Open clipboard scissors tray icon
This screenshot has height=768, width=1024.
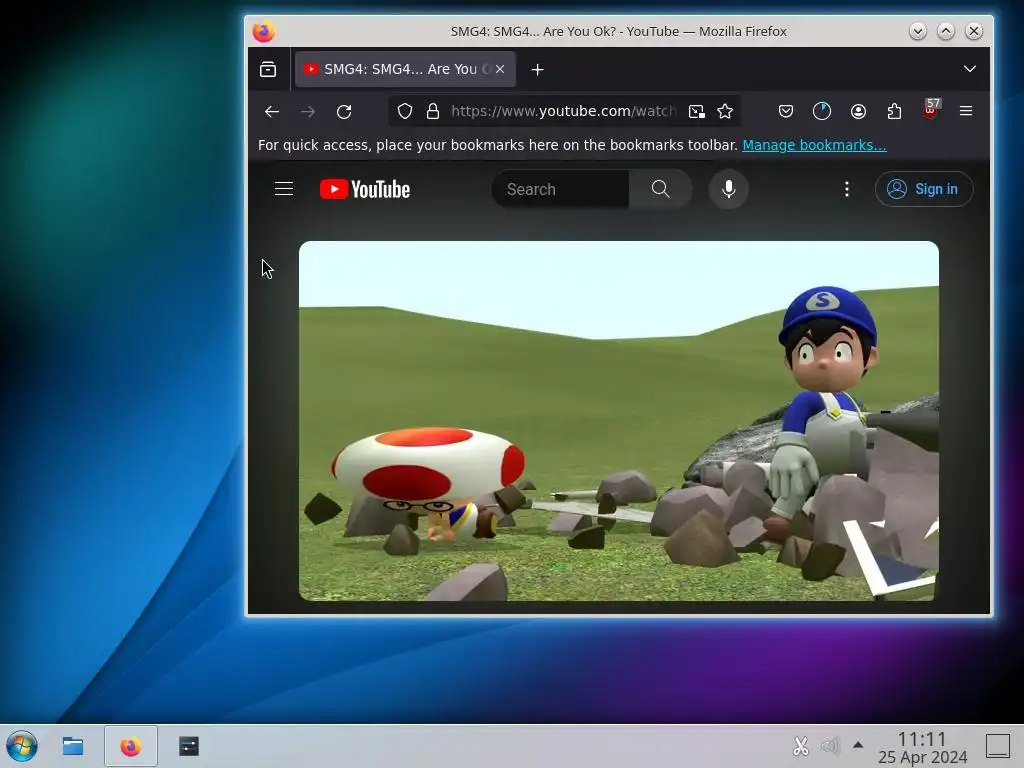pyautogui.click(x=801, y=746)
